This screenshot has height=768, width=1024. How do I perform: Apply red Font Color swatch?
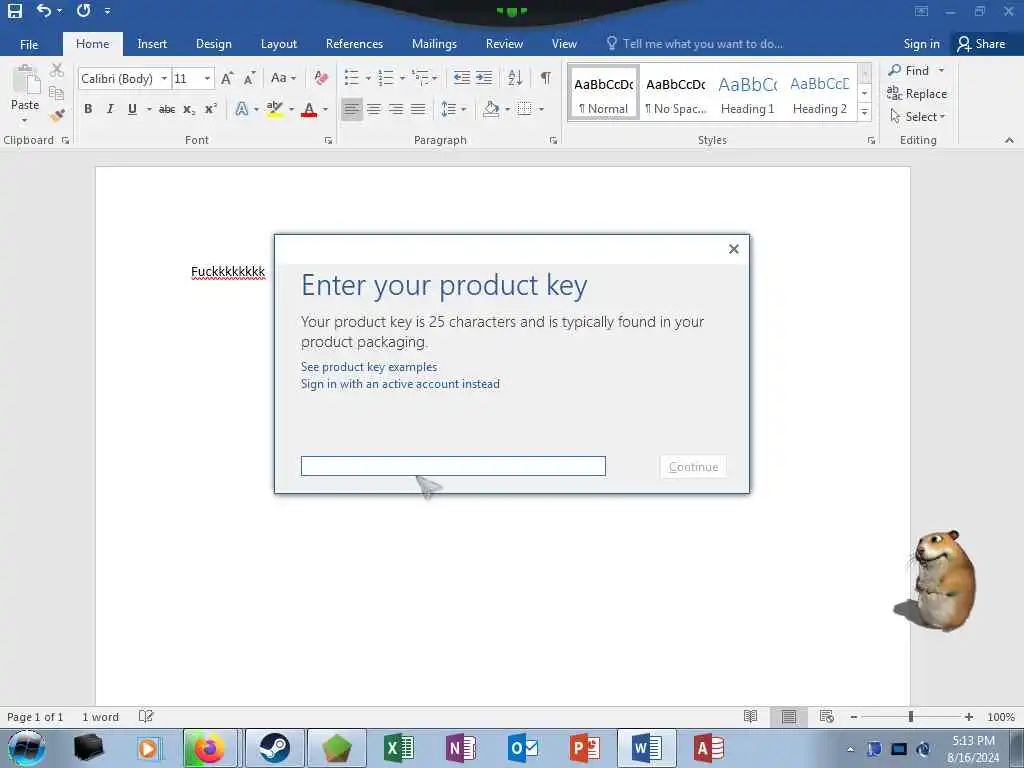[x=309, y=109]
